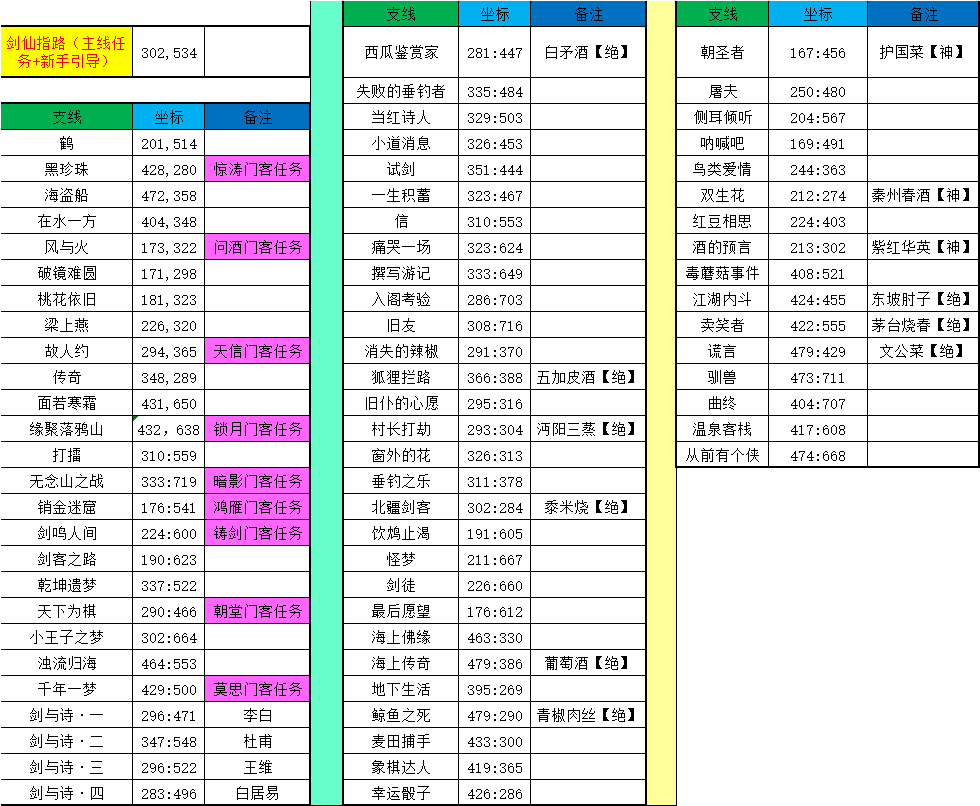Click the 幸运骰子 quest cell
The width and height of the screenshot is (980, 806).
(x=401, y=794)
